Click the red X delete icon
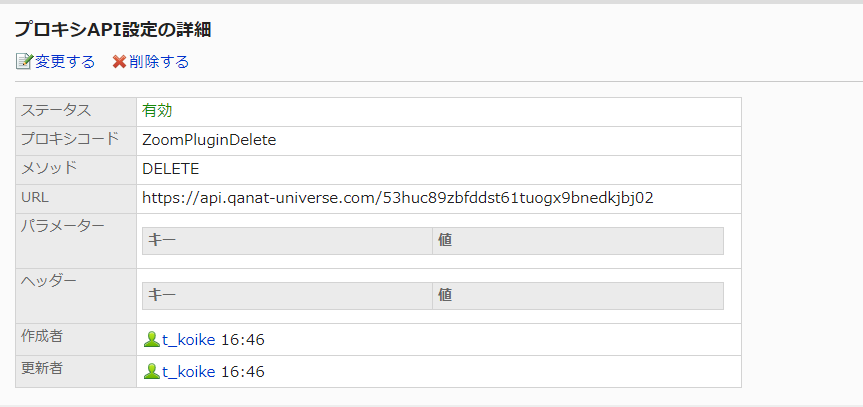 (119, 62)
